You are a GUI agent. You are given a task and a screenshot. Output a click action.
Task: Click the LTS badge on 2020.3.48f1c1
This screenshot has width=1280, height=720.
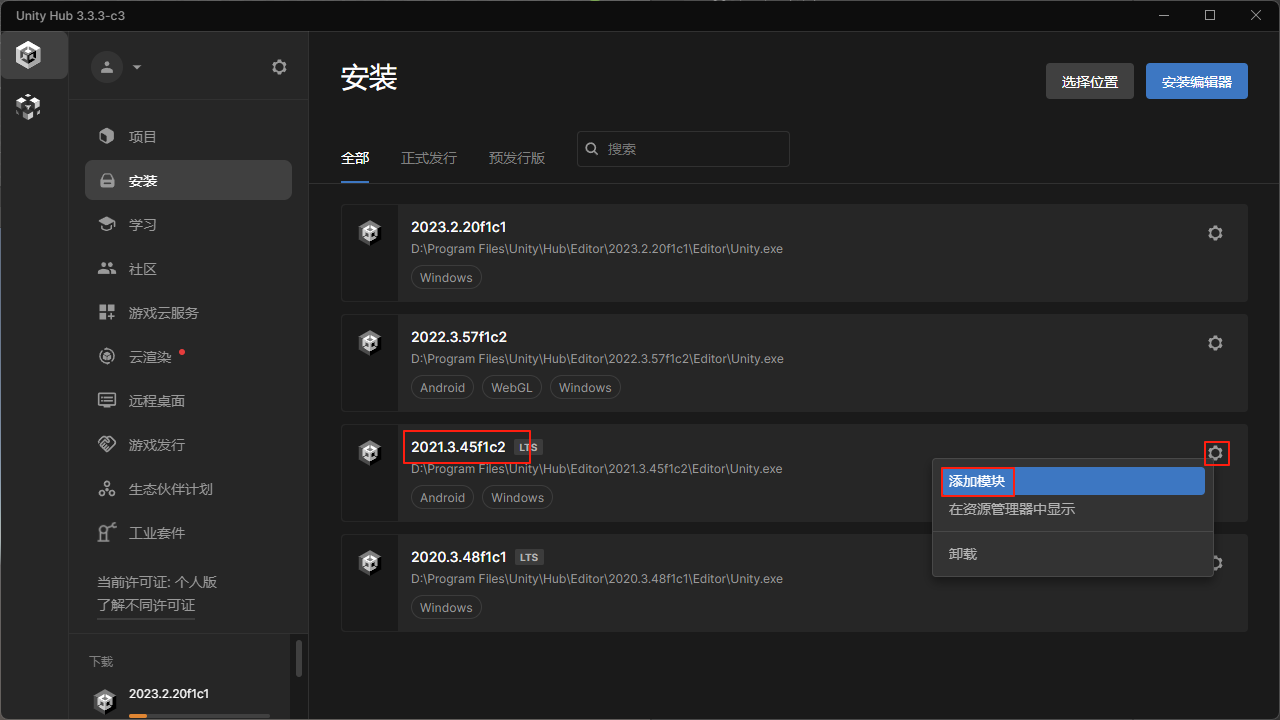pos(530,557)
